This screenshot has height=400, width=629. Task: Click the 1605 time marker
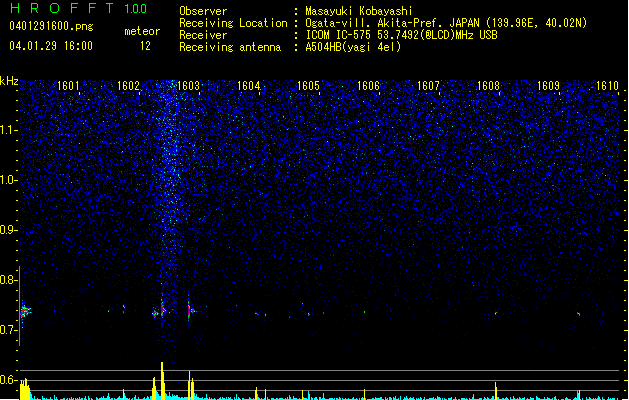click(308, 86)
